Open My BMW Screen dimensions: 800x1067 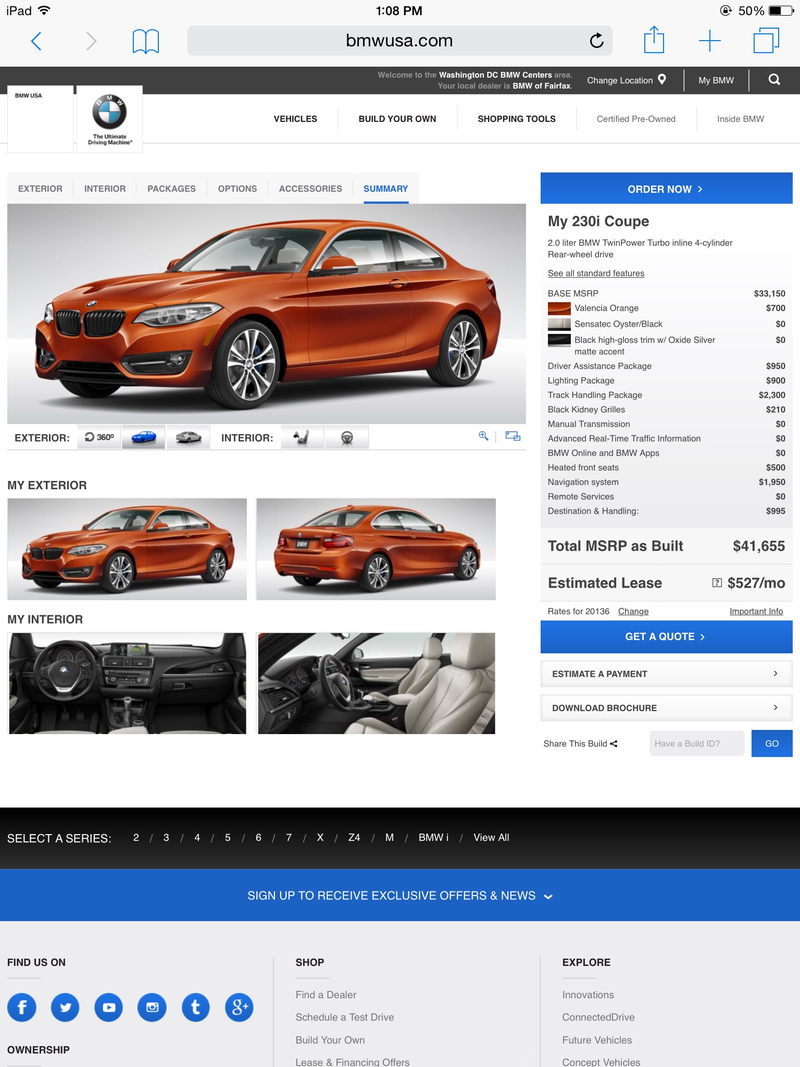tap(716, 80)
